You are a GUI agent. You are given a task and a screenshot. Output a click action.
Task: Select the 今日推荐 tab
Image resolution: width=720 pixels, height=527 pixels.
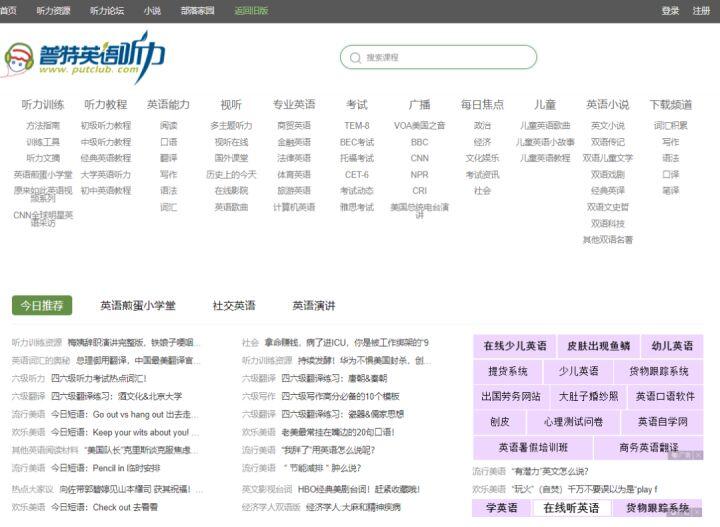pyautogui.click(x=42, y=305)
